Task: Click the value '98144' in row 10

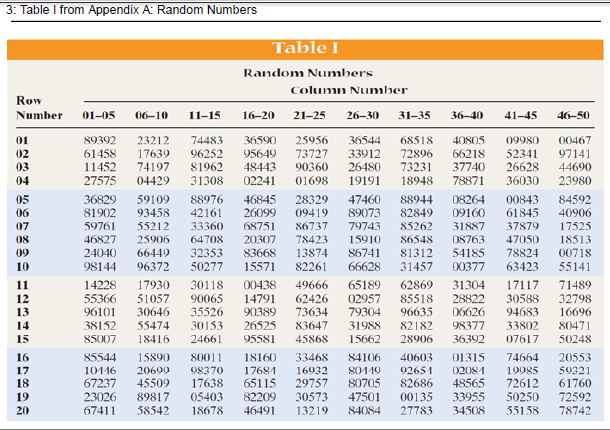Action: pos(100,267)
